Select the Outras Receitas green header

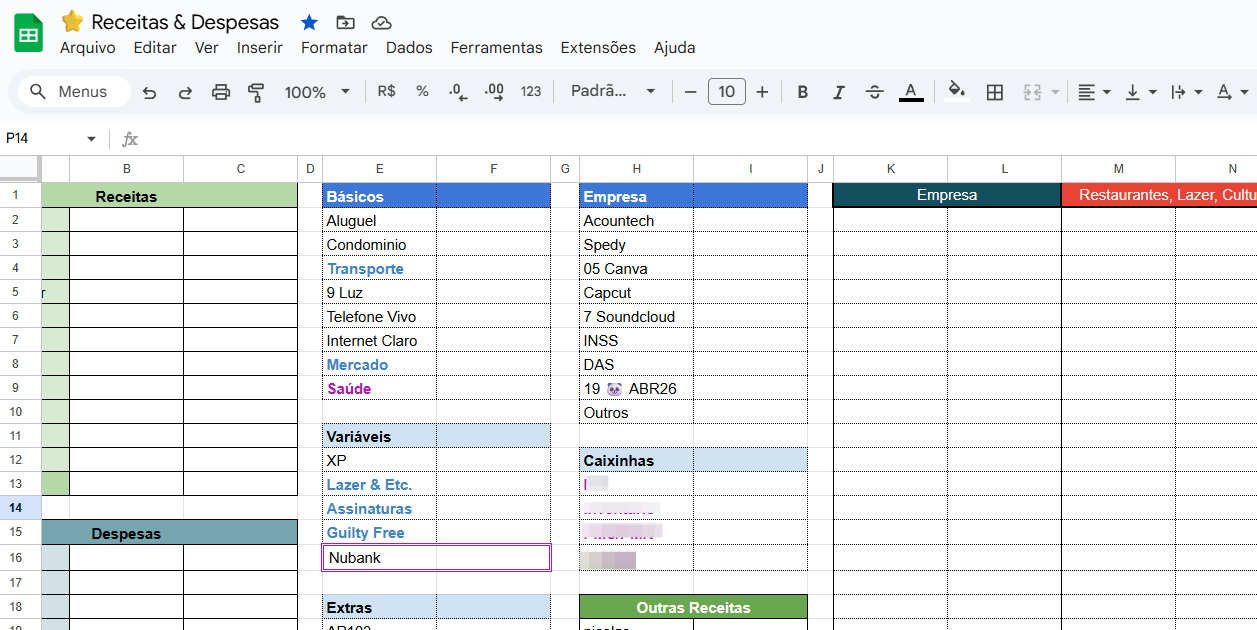[x=693, y=607]
